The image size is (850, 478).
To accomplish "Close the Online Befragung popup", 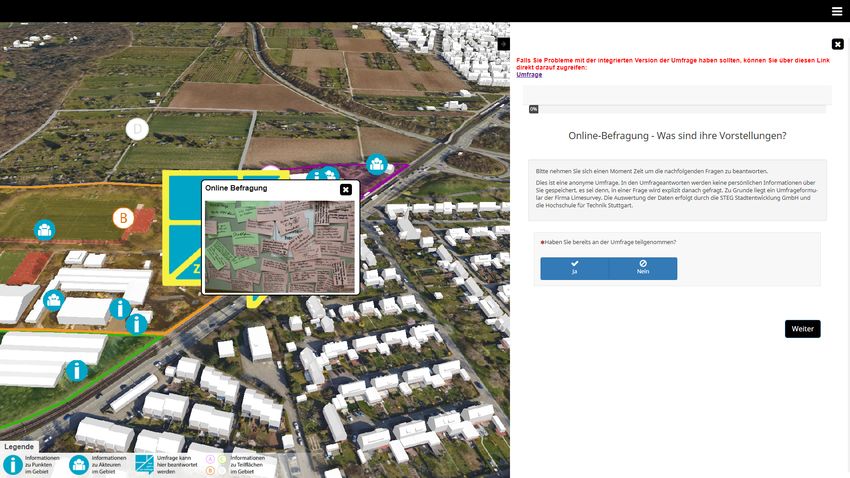I will [x=345, y=189].
